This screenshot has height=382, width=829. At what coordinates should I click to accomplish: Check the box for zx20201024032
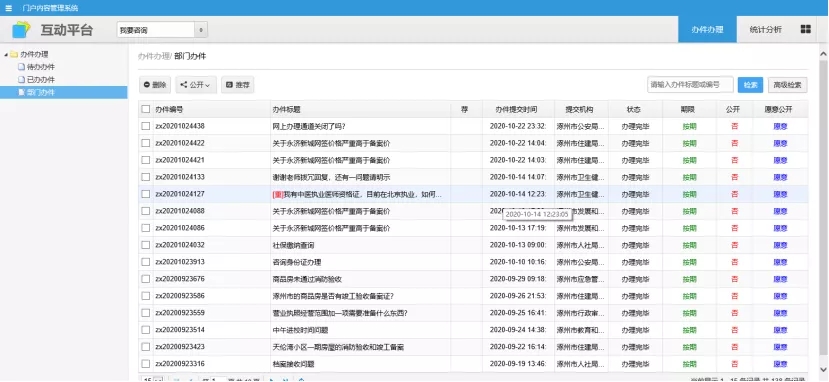[x=146, y=245]
